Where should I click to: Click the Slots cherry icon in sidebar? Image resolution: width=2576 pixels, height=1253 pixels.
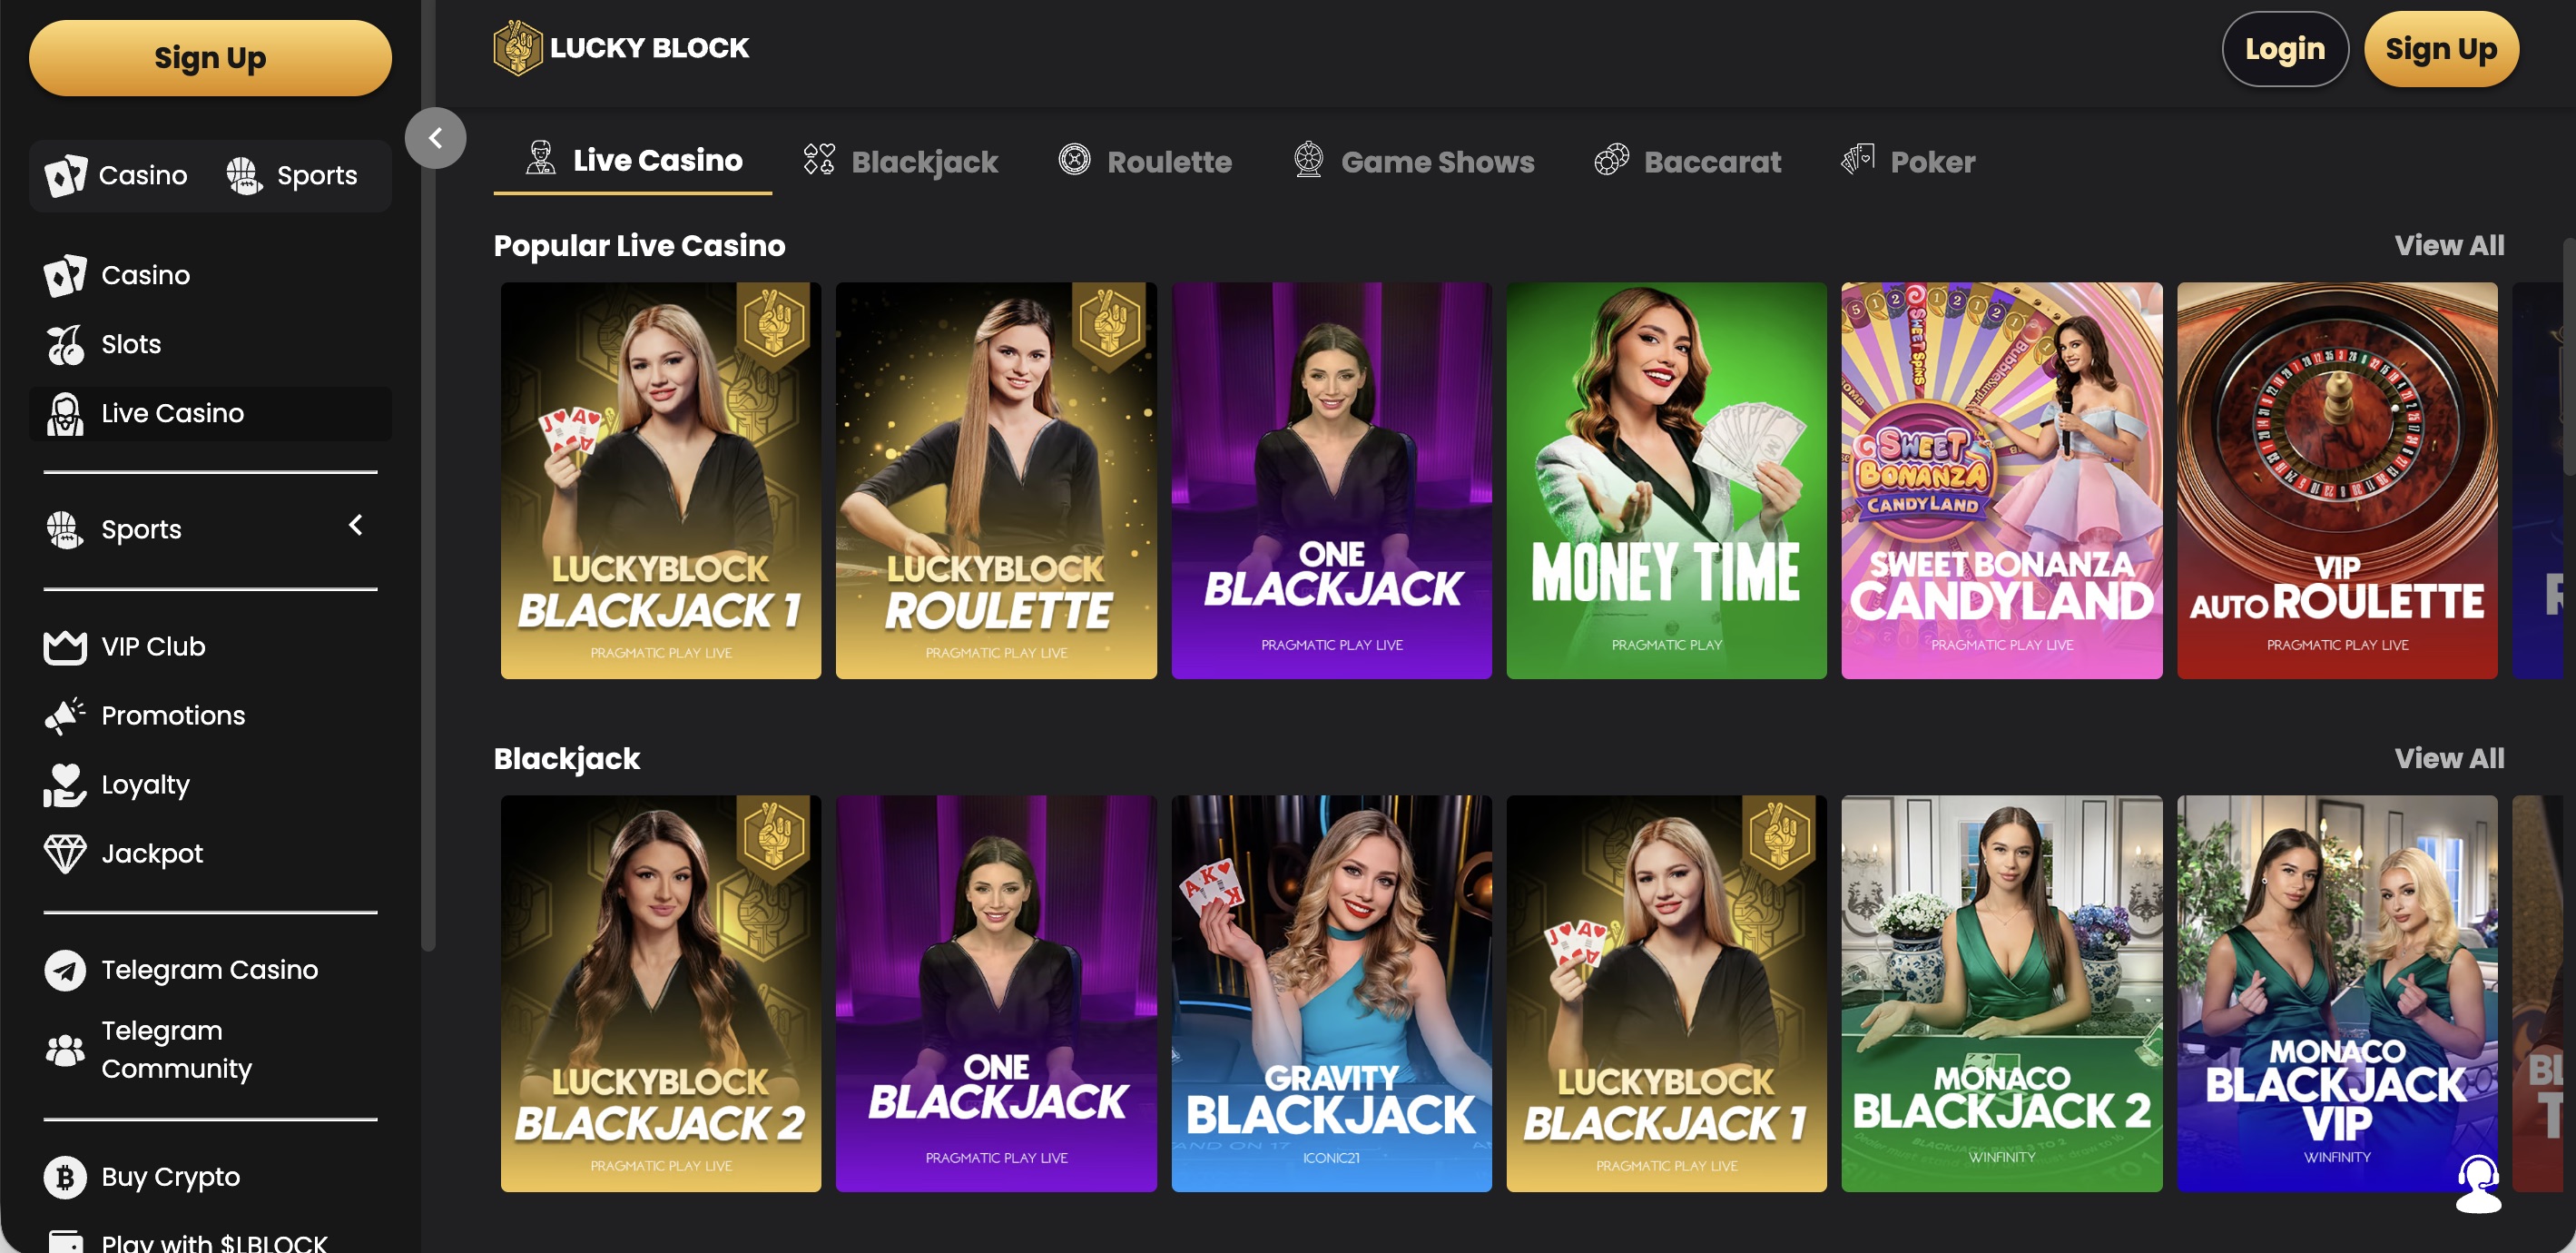[x=65, y=345]
